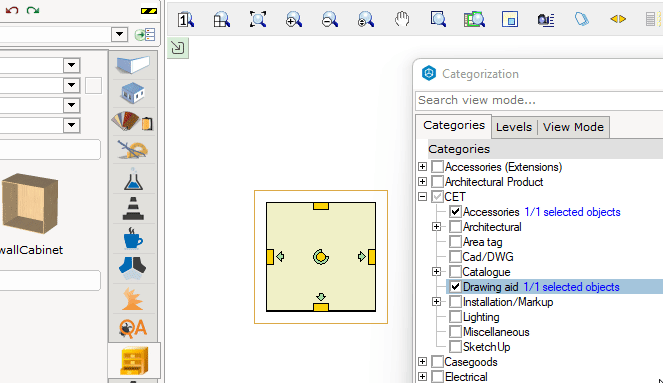Image resolution: width=663 pixels, height=383 pixels.
Task: Click the center rotate handle on the object
Action: click(x=321, y=257)
